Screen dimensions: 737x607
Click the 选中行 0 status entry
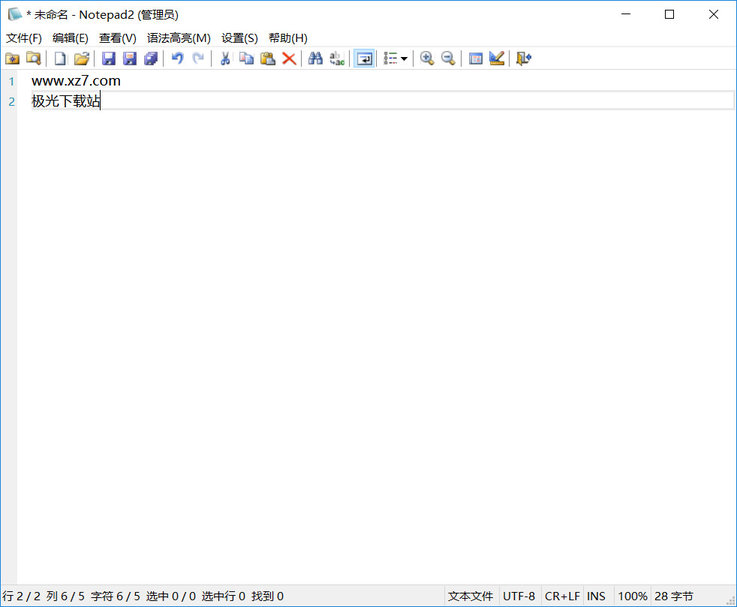coord(224,596)
